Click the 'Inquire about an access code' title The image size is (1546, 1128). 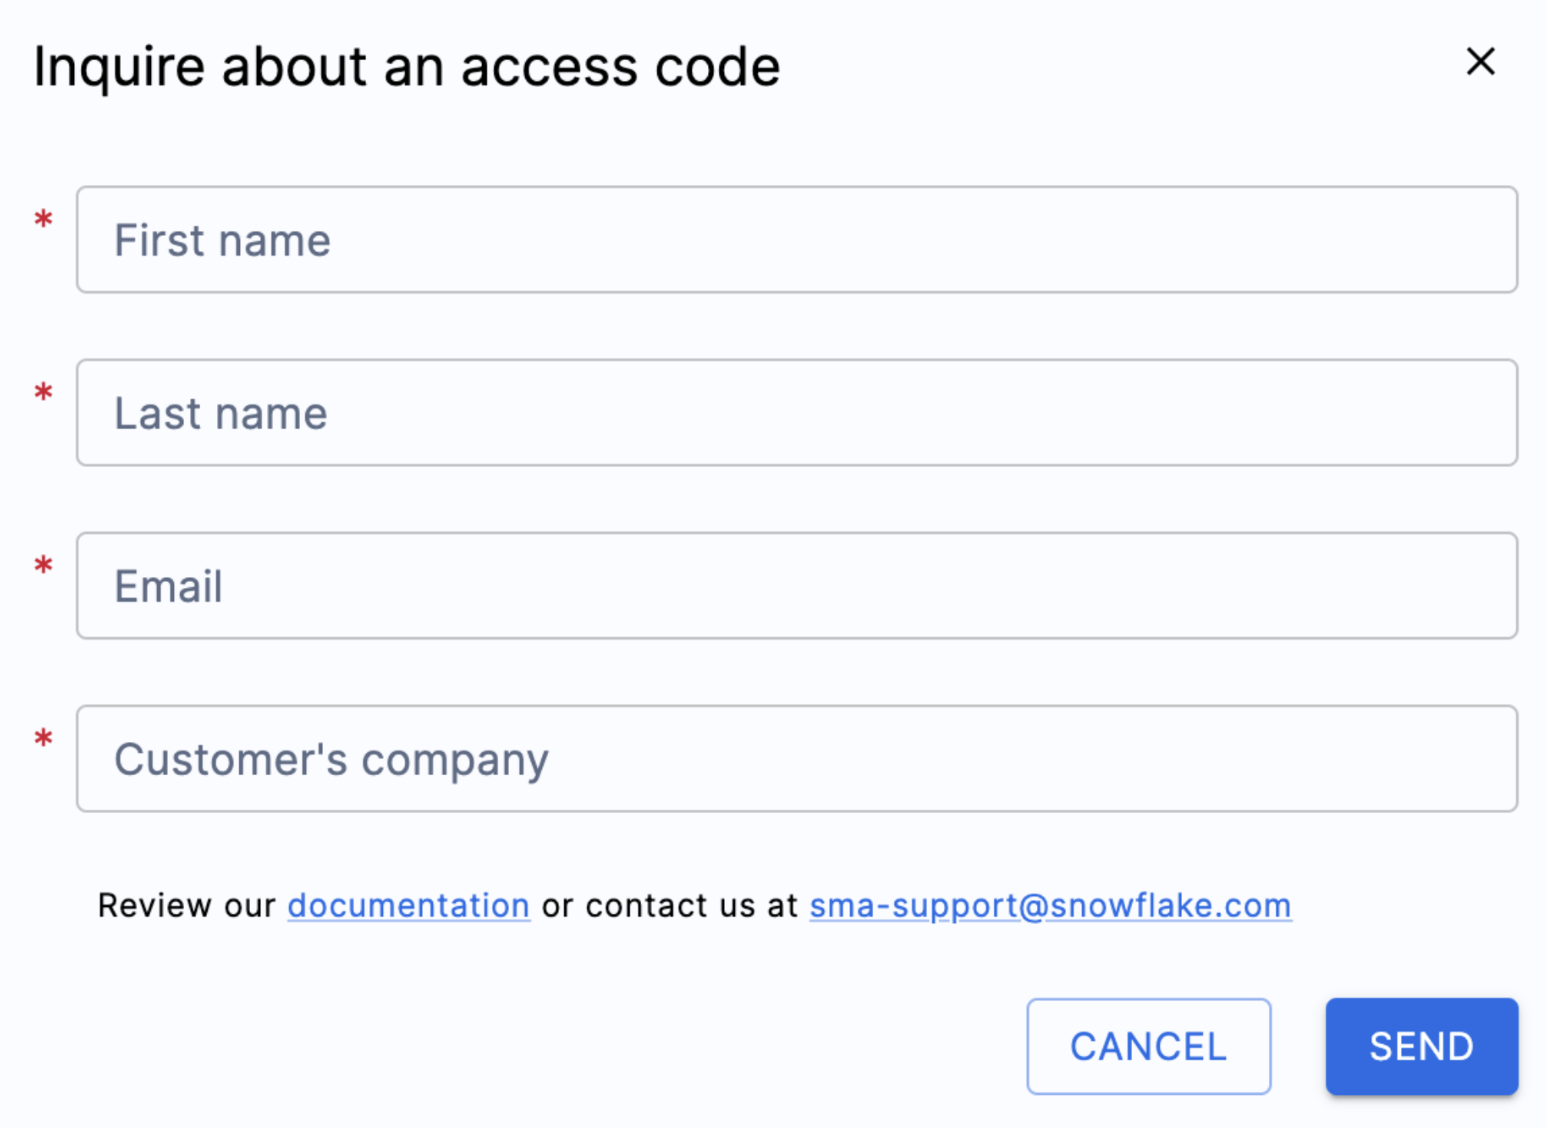click(406, 67)
